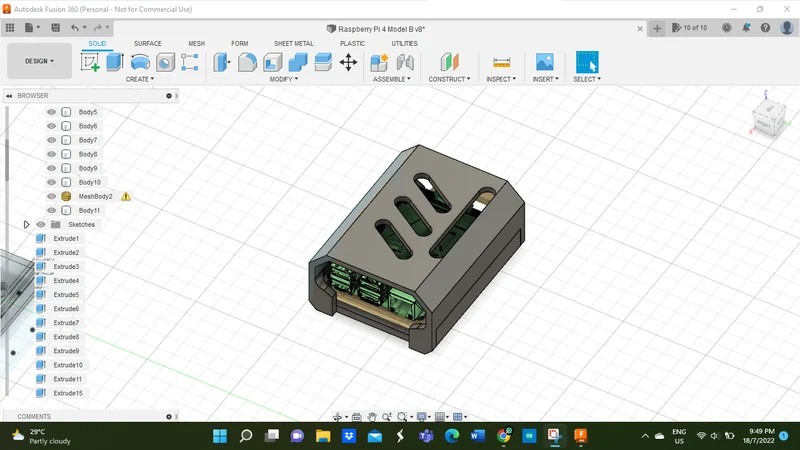
Task: Click the 10 of 10 counter
Action: click(x=690, y=28)
